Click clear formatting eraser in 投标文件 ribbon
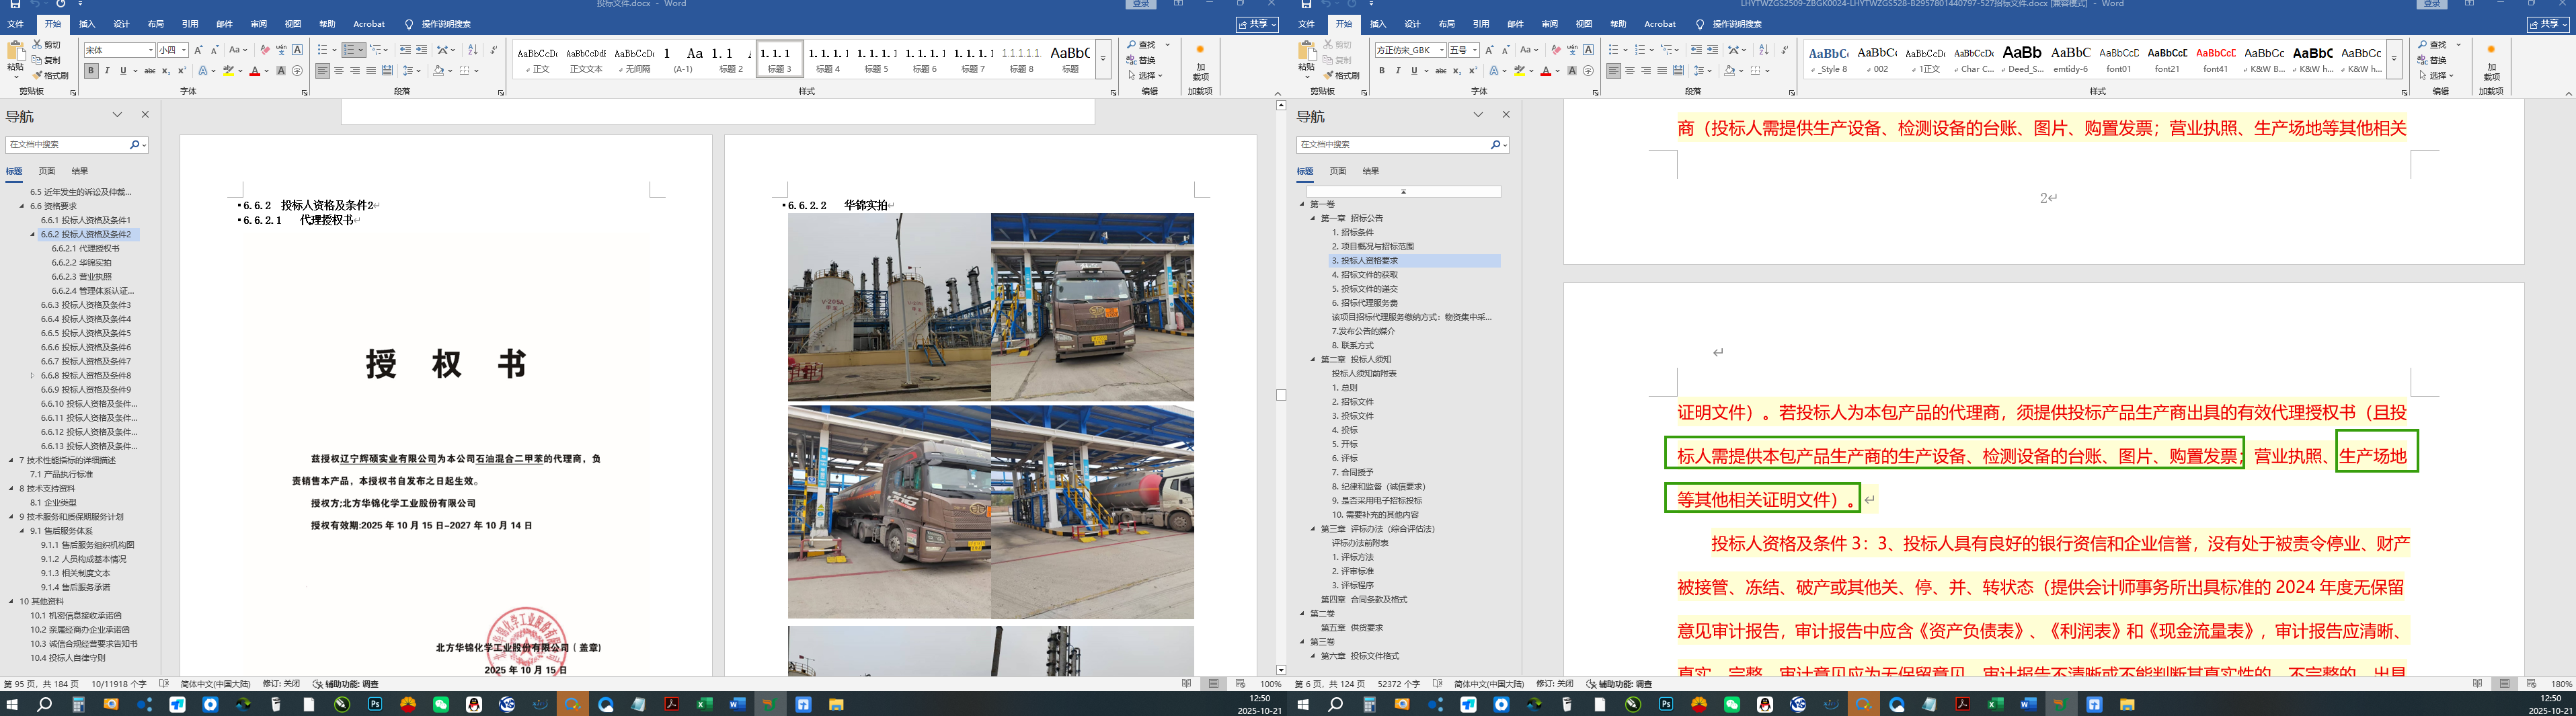This screenshot has height=716, width=2576. 264,50
